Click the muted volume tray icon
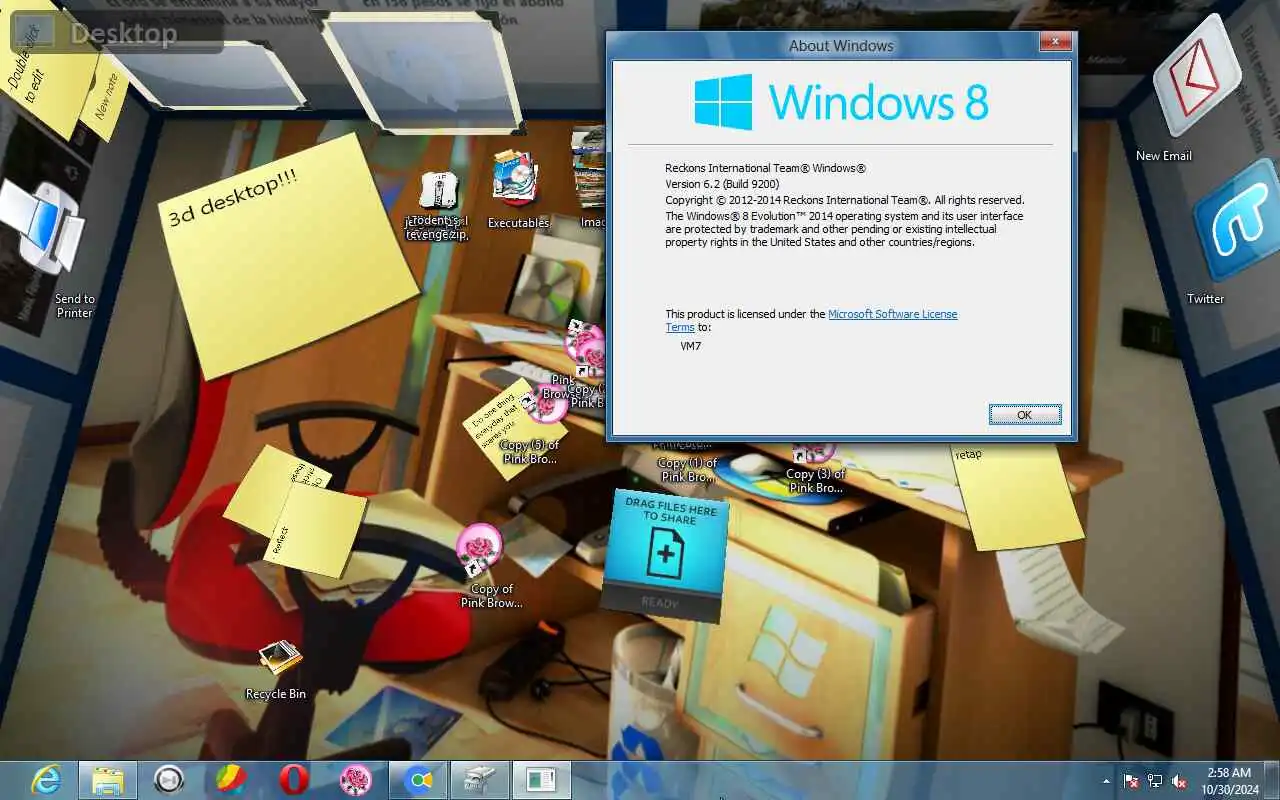The height and width of the screenshot is (800, 1280). coord(1179,781)
